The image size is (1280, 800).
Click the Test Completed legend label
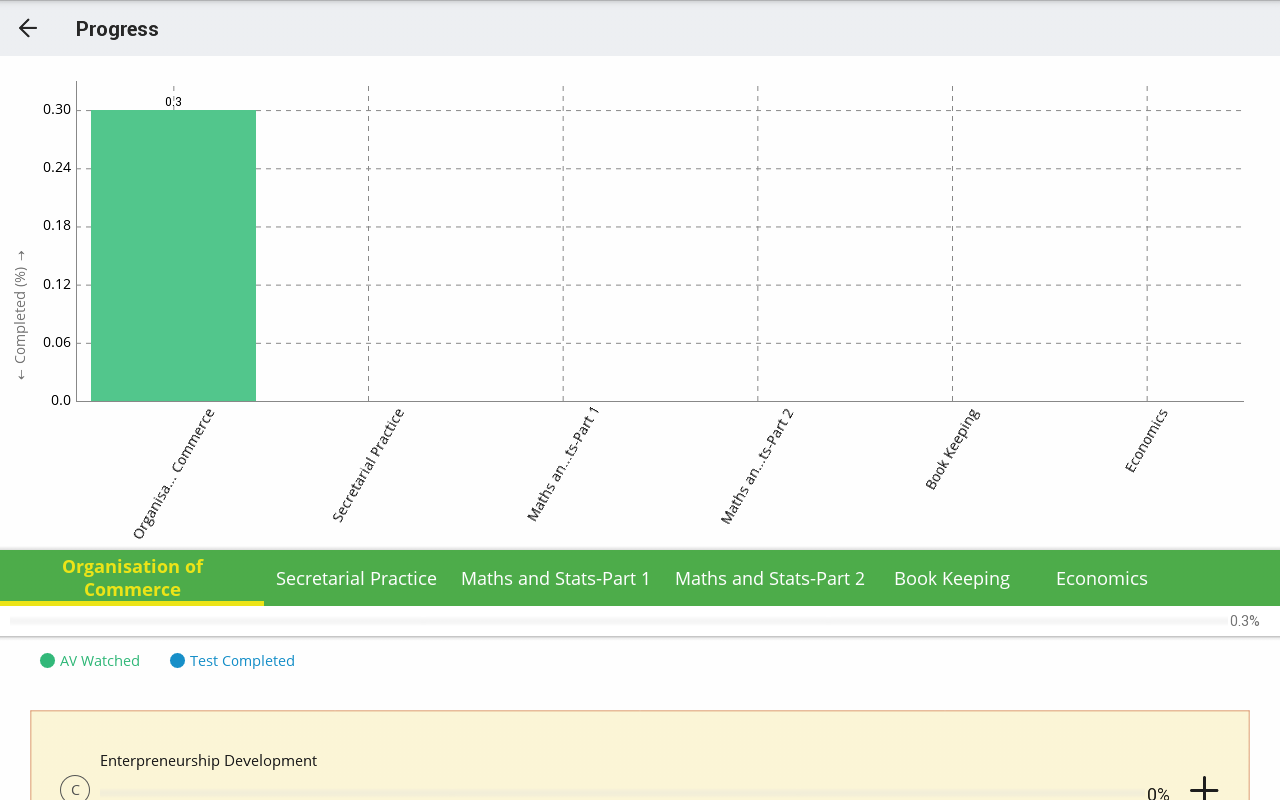click(242, 660)
